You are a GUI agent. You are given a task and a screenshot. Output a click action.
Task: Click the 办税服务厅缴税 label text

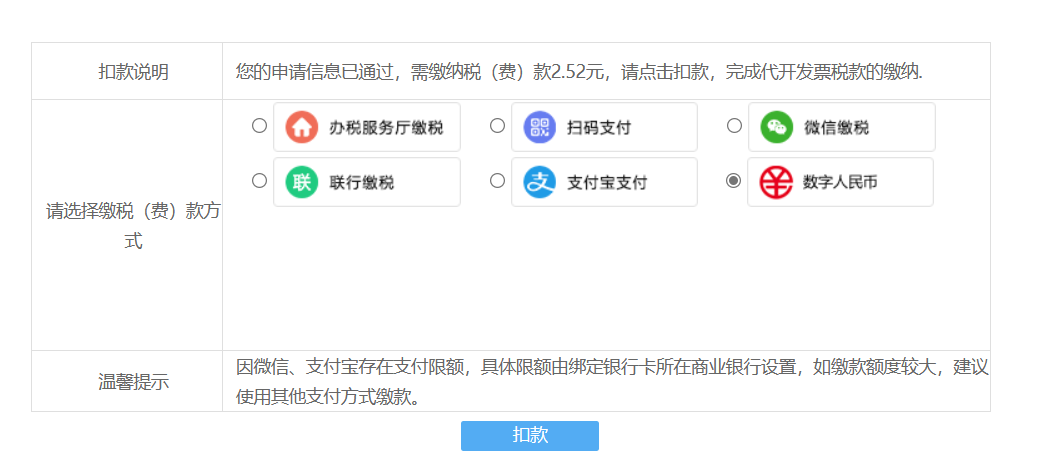click(386, 128)
